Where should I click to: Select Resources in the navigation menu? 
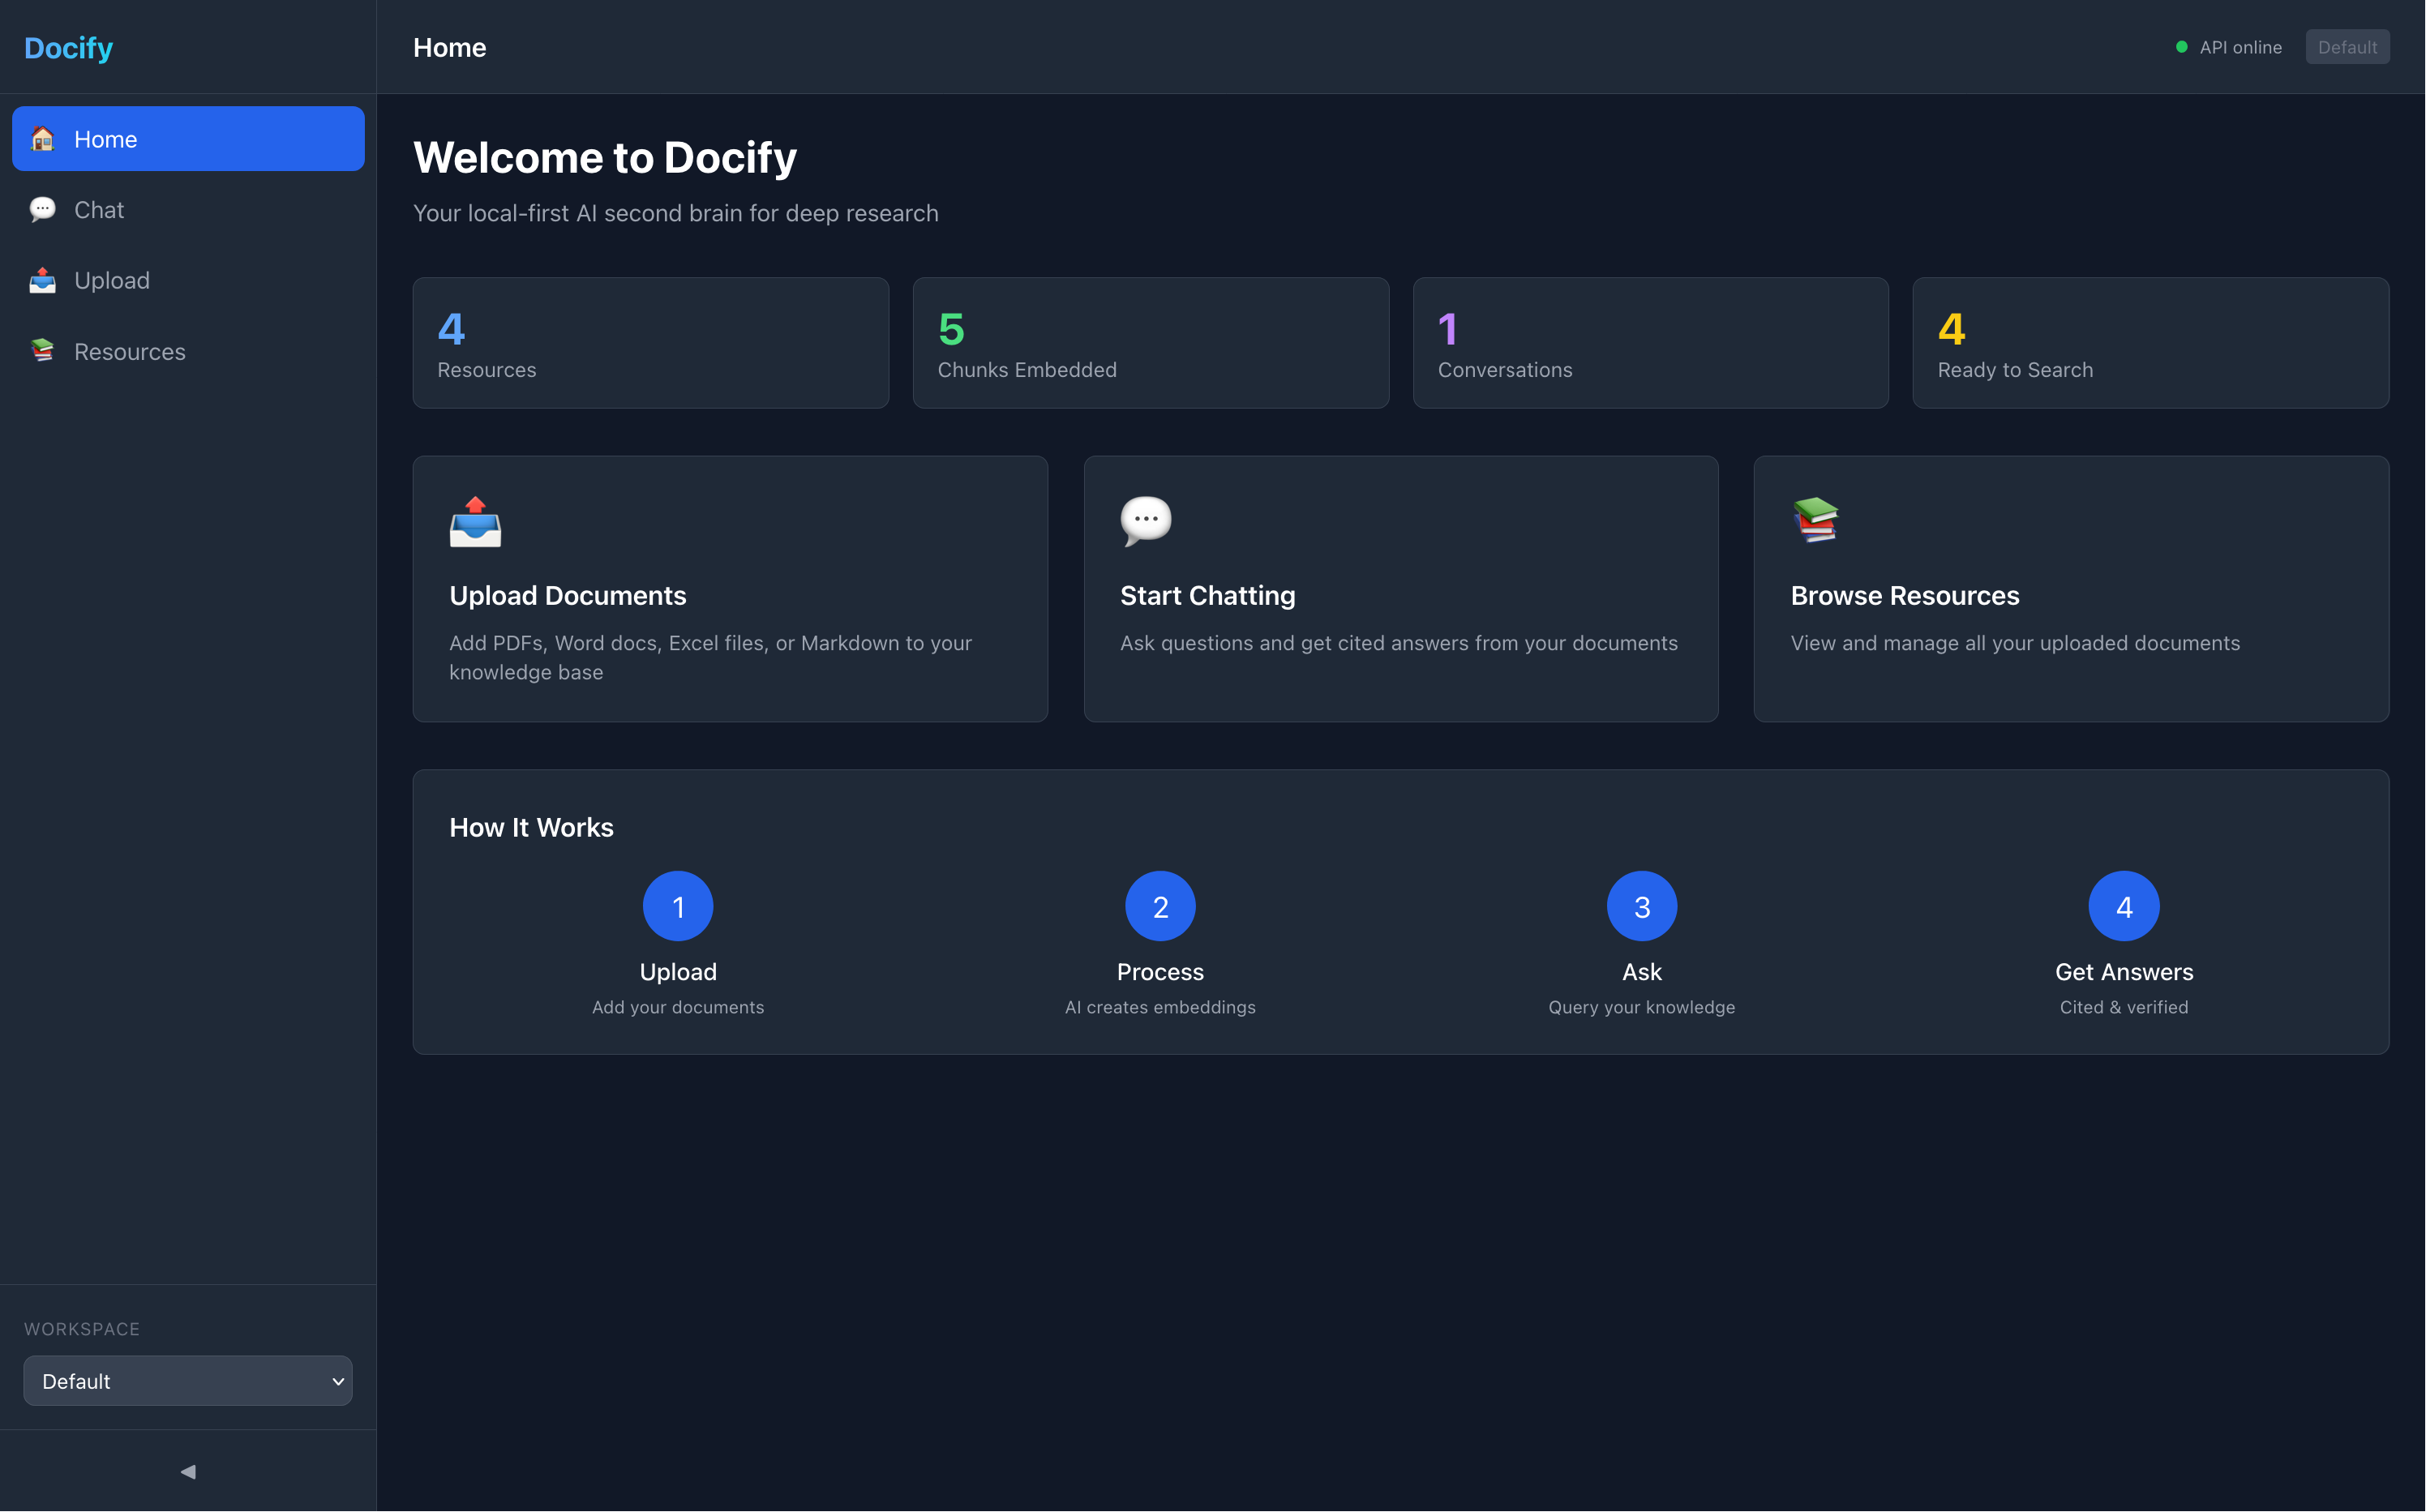(130, 352)
